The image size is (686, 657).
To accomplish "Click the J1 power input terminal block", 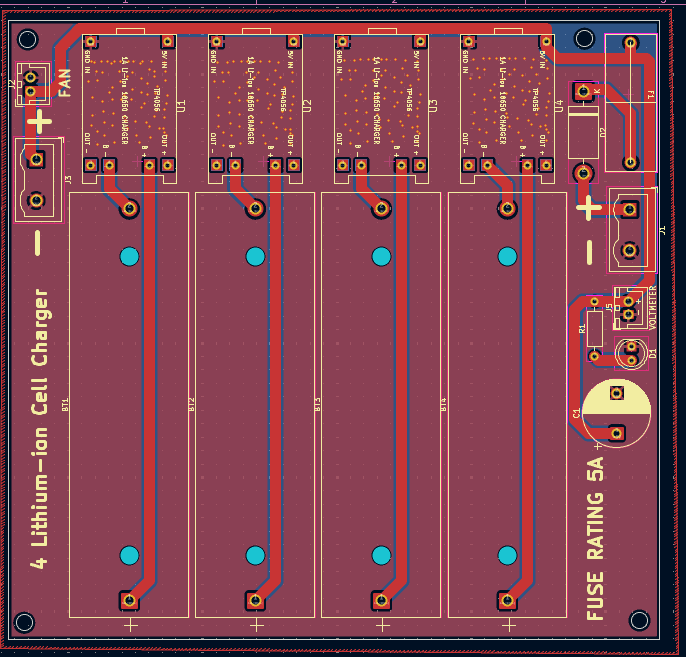I will (x=631, y=230).
